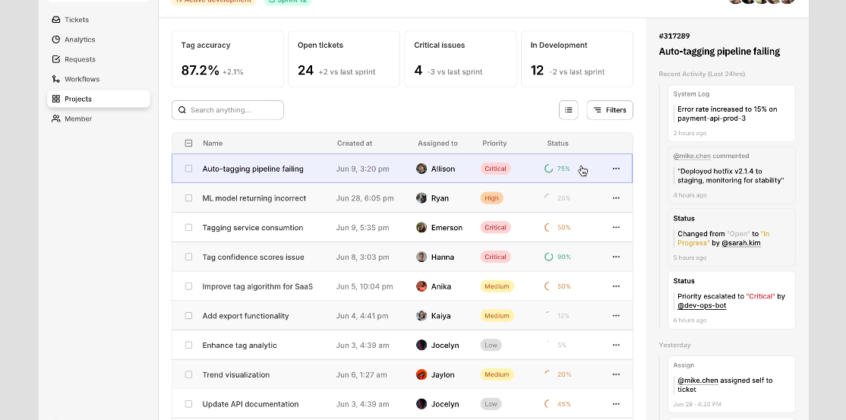Sort by the Priority column header
The width and height of the screenshot is (846, 420).
pos(494,143)
